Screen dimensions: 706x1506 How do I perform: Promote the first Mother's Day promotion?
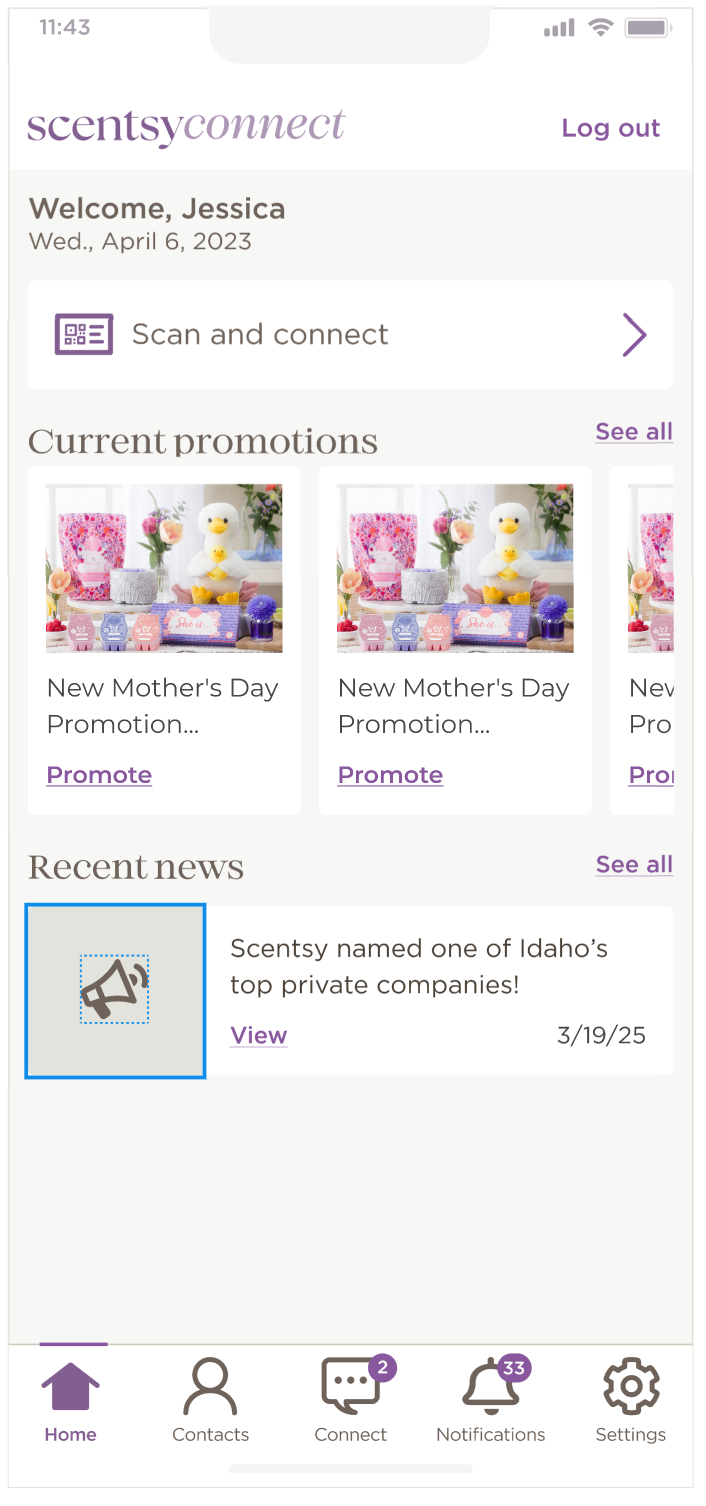tap(99, 775)
